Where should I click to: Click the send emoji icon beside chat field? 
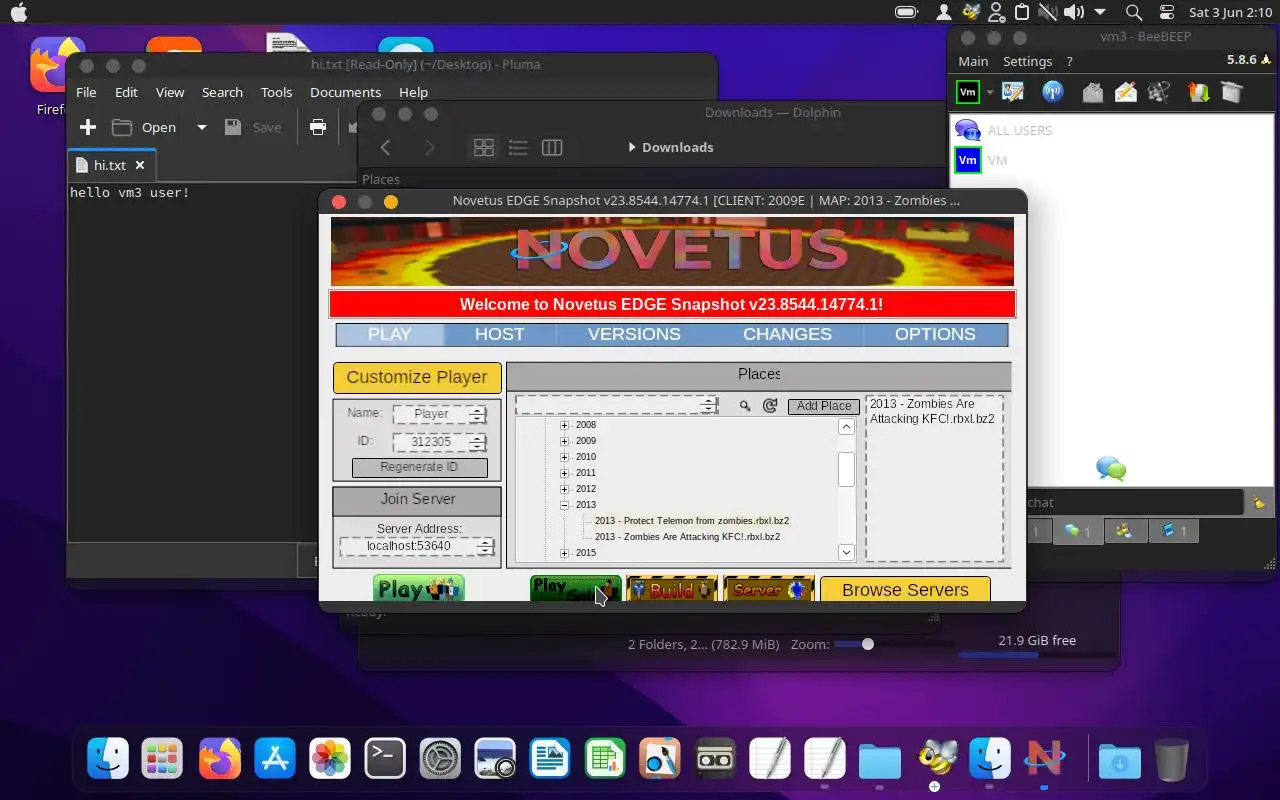click(x=1258, y=502)
